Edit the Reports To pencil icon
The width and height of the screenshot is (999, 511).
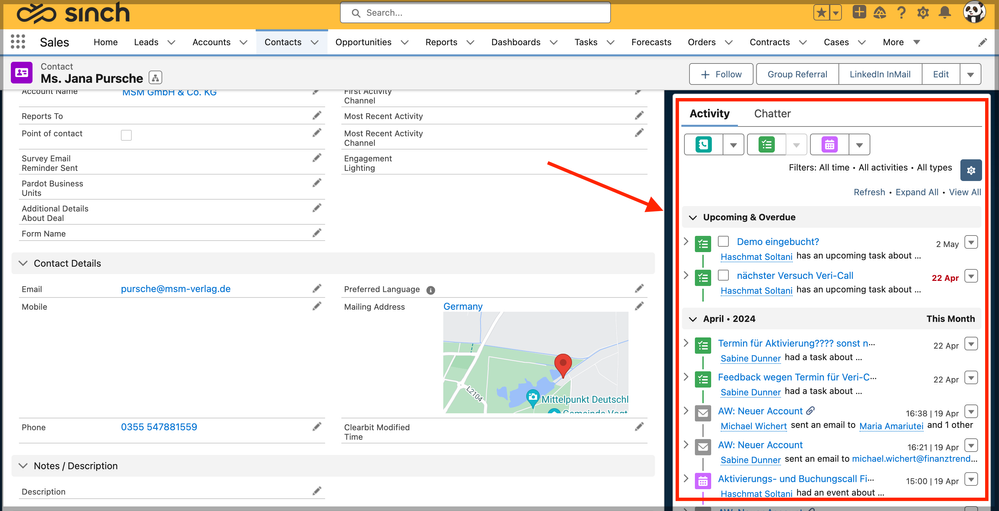click(x=317, y=115)
